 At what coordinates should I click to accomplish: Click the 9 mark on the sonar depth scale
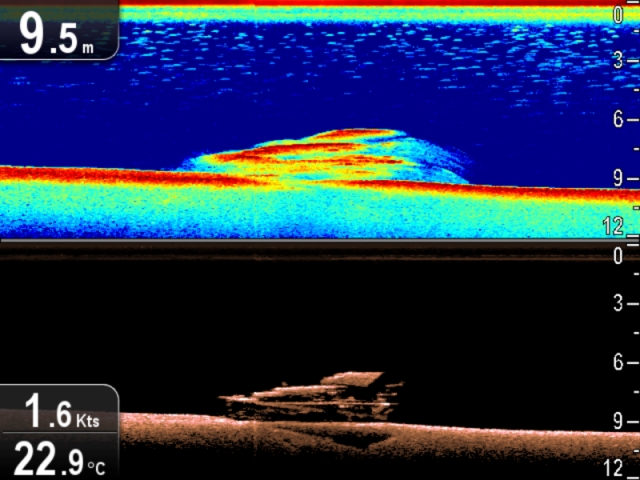point(618,178)
